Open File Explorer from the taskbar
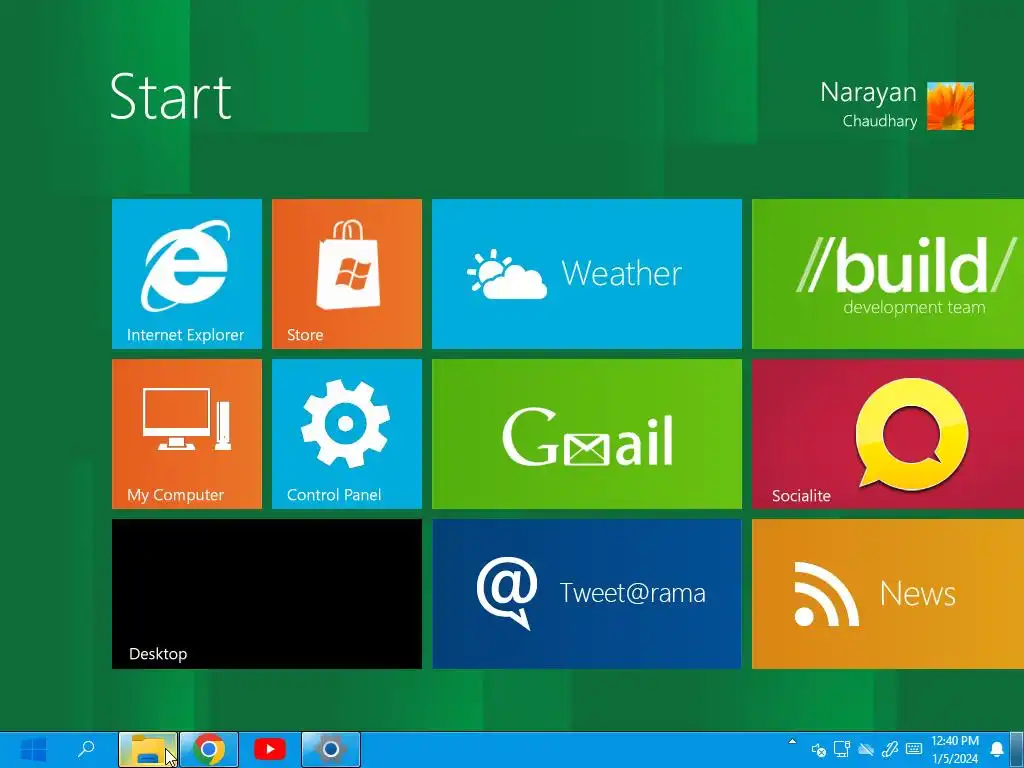This screenshot has width=1024, height=768. point(148,749)
